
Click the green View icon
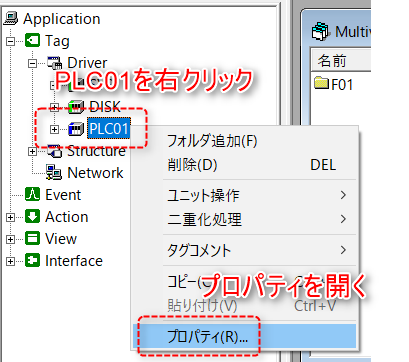pyautogui.click(x=32, y=239)
